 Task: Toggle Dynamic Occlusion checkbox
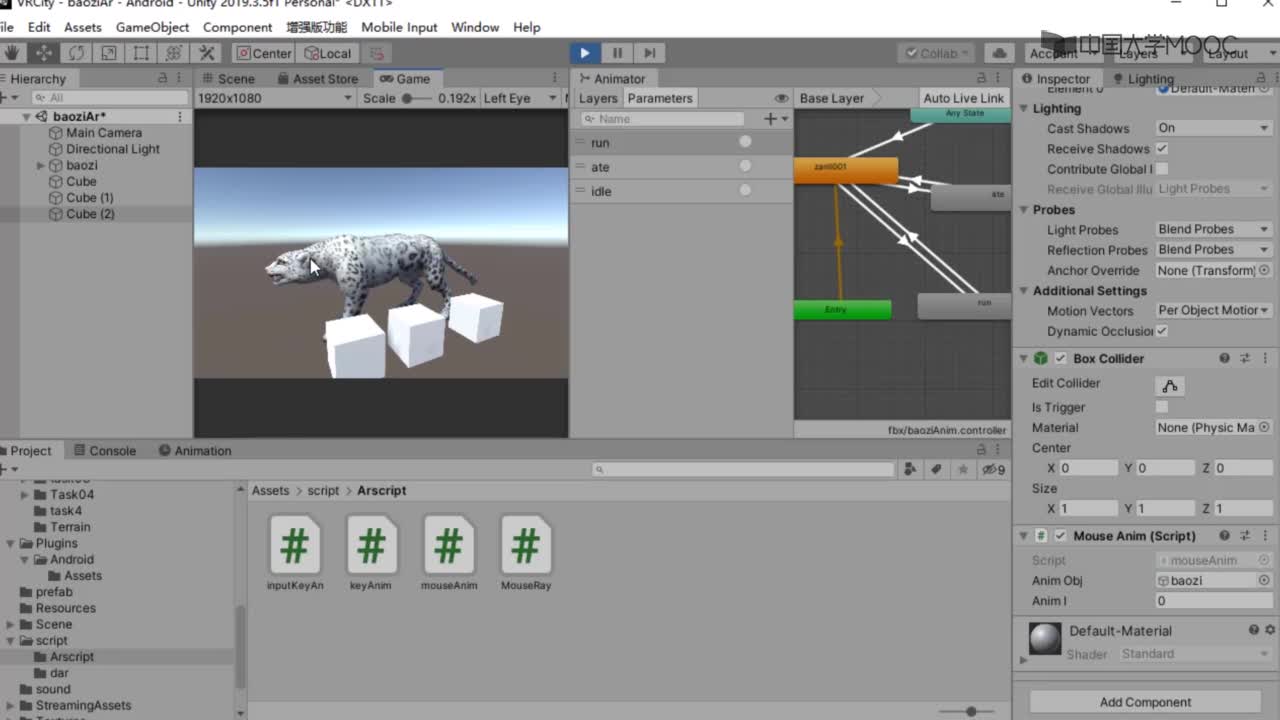point(1162,331)
